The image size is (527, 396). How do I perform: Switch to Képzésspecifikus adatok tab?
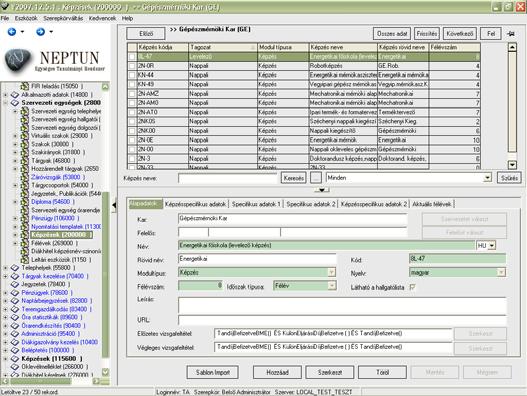[195, 204]
